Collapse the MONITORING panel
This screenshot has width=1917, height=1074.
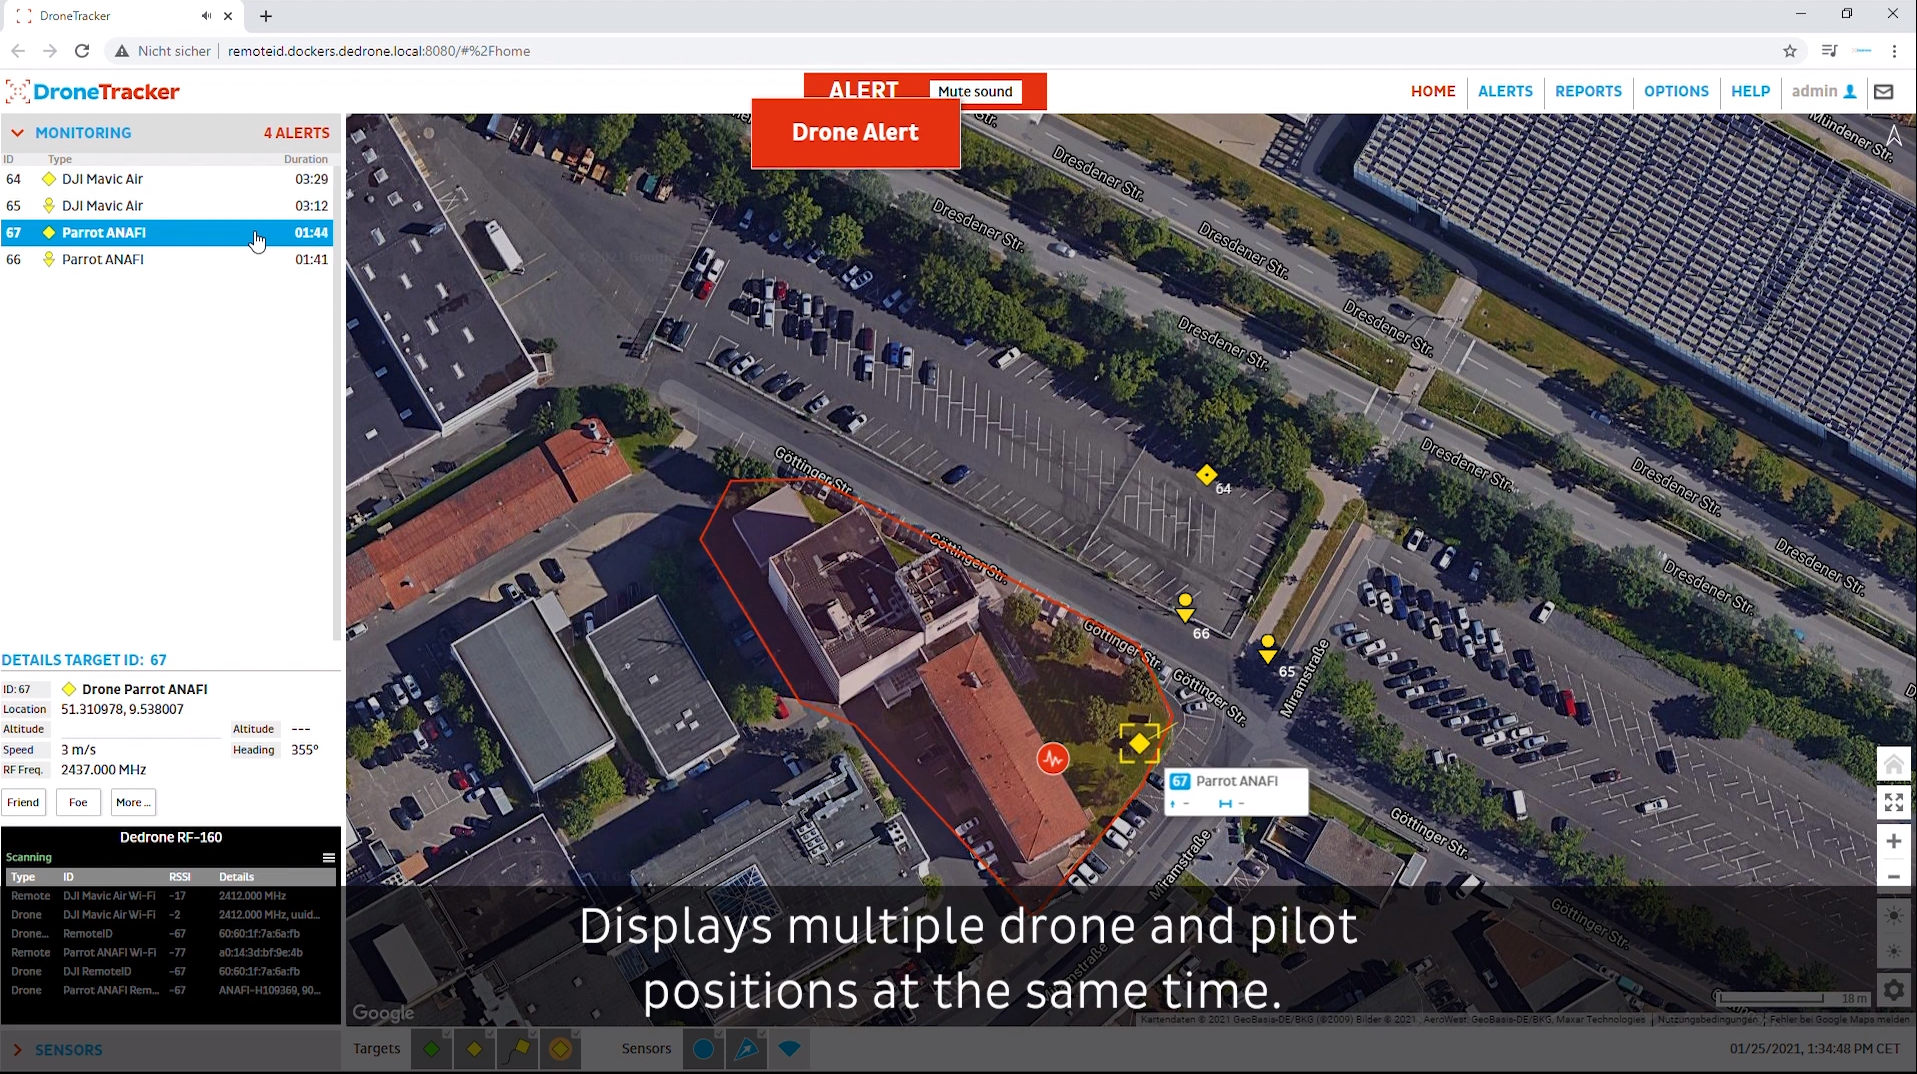coord(17,132)
